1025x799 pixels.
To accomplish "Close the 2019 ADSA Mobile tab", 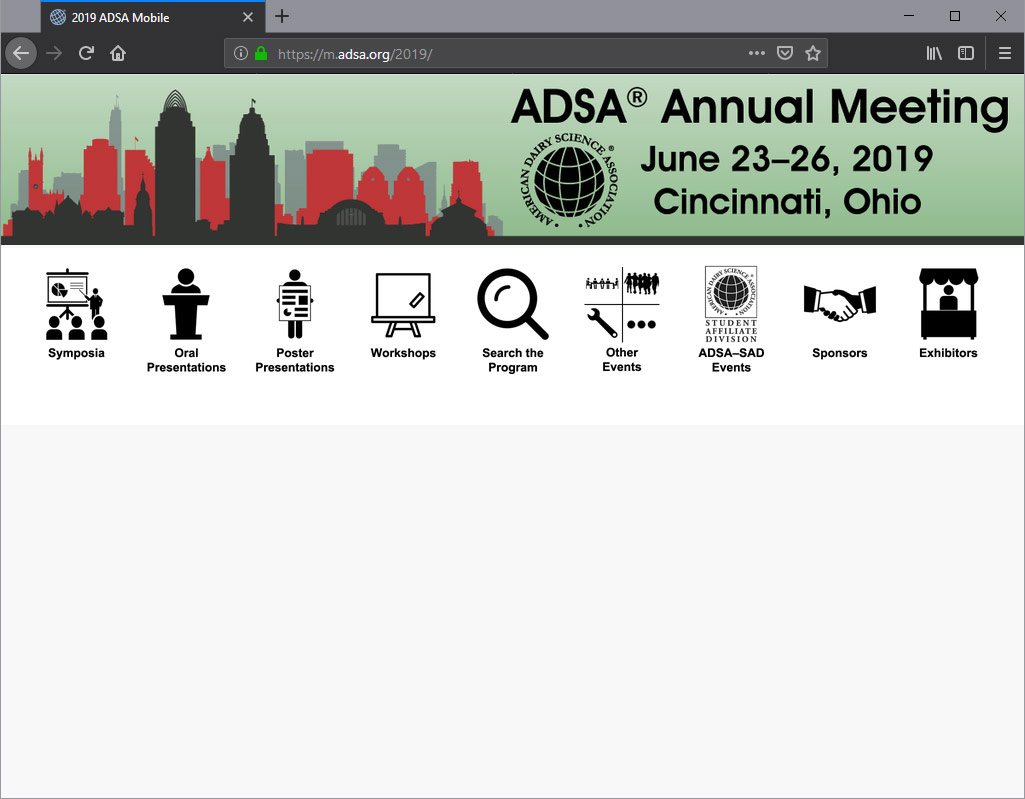I will point(248,17).
